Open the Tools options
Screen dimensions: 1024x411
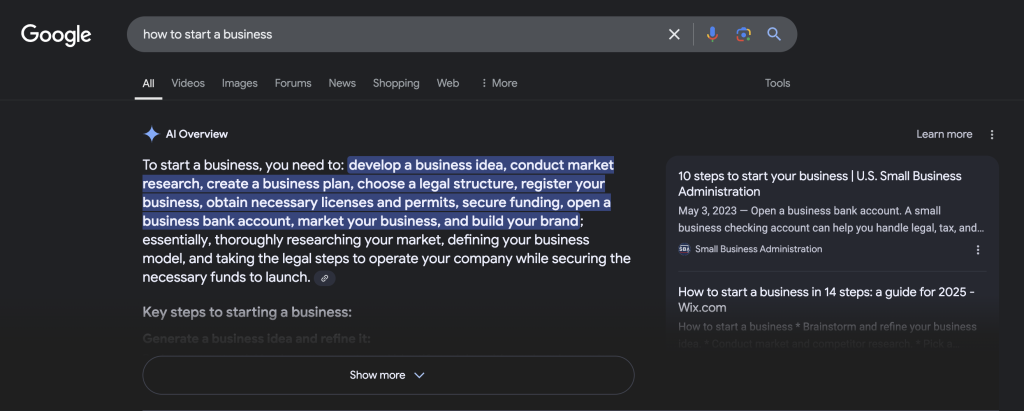pyautogui.click(x=777, y=83)
